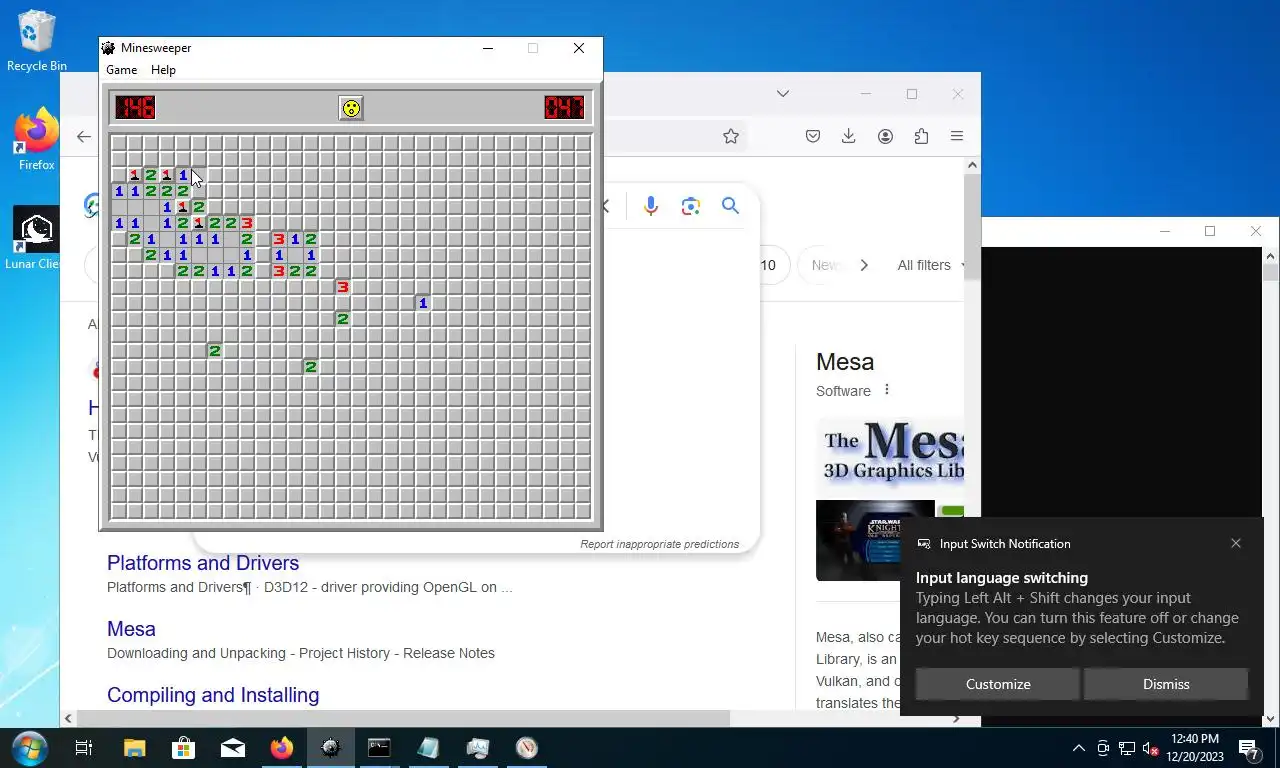
Task: Open the All filters dropdown
Action: (x=930, y=265)
